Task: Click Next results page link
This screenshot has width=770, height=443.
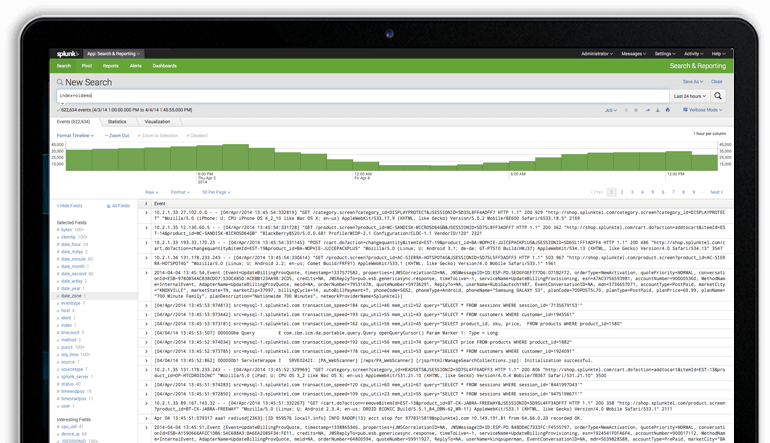Action: click(716, 192)
